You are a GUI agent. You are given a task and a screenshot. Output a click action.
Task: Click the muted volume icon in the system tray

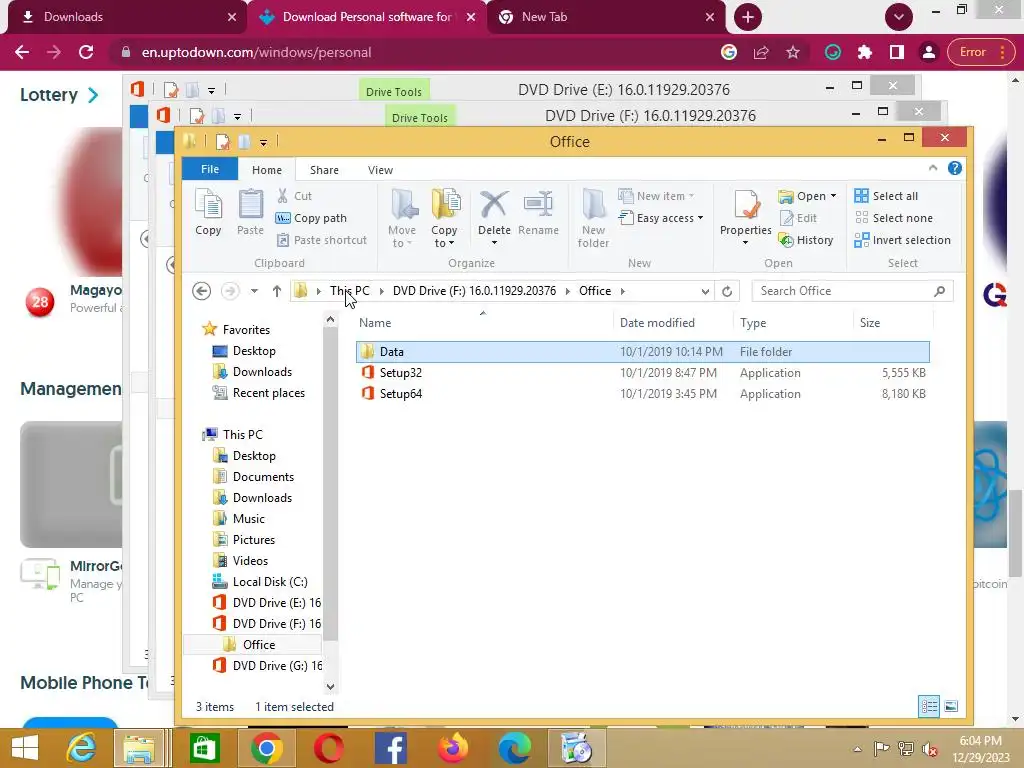click(929, 749)
